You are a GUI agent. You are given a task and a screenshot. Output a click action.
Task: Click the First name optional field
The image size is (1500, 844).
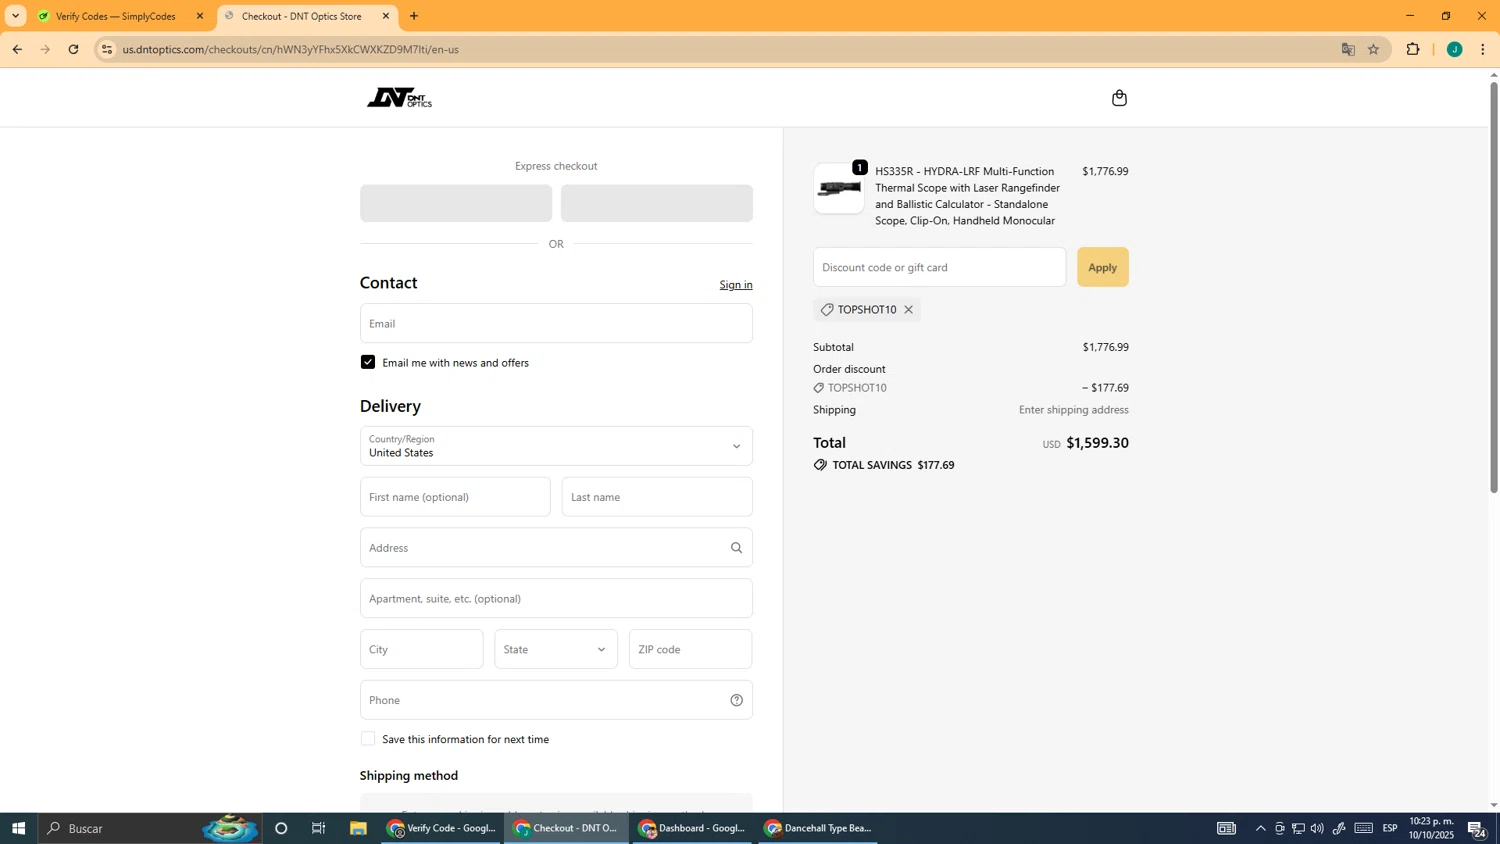pyautogui.click(x=455, y=497)
